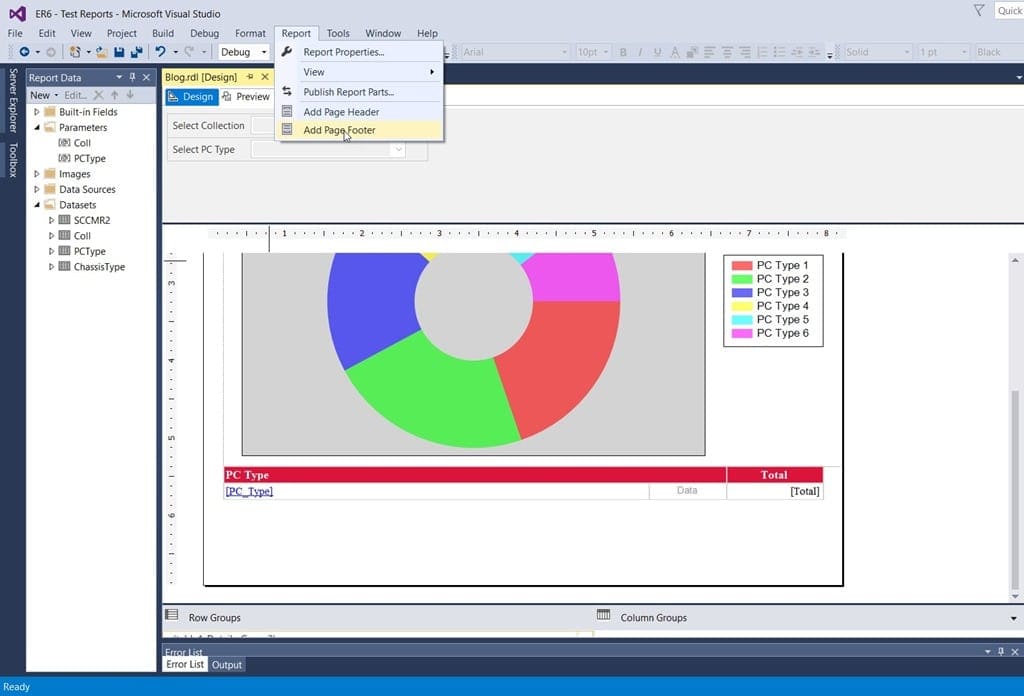The height and width of the screenshot is (696, 1024).
Task: Click the increase indent toolbar icon
Action: coord(814,52)
